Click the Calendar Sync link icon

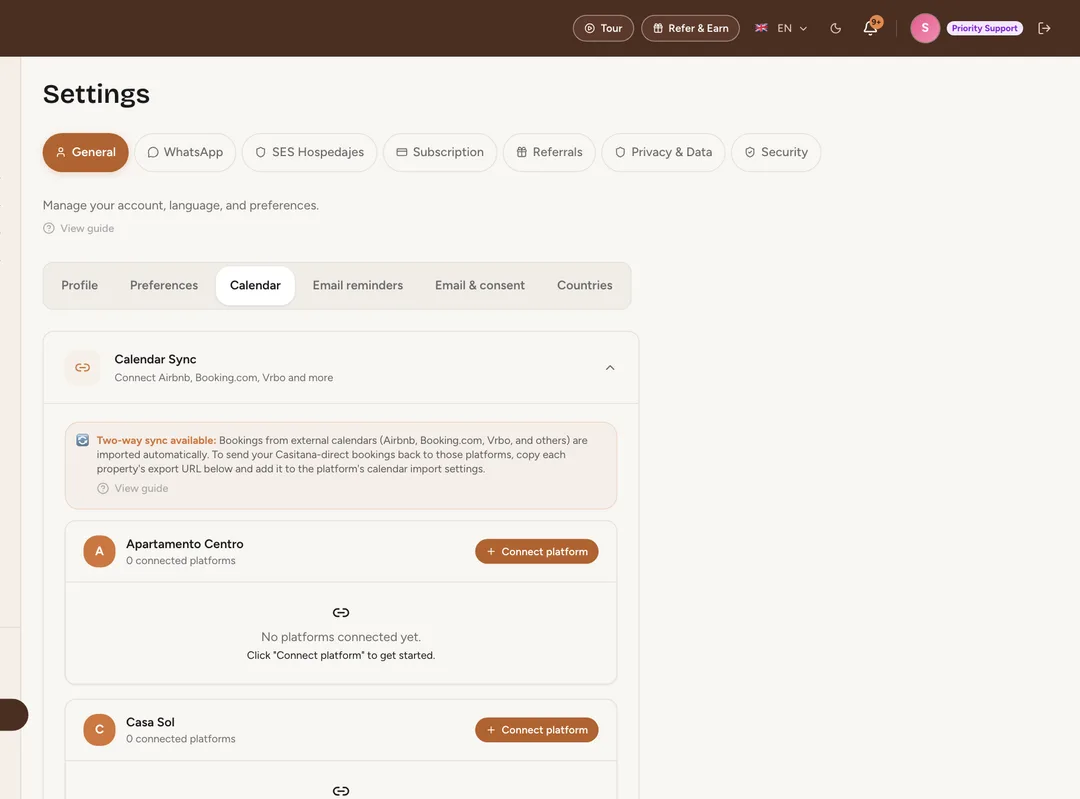[x=83, y=368]
